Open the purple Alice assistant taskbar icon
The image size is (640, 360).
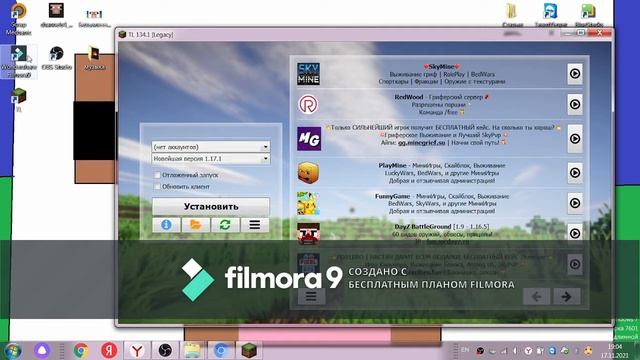[x=42, y=351]
